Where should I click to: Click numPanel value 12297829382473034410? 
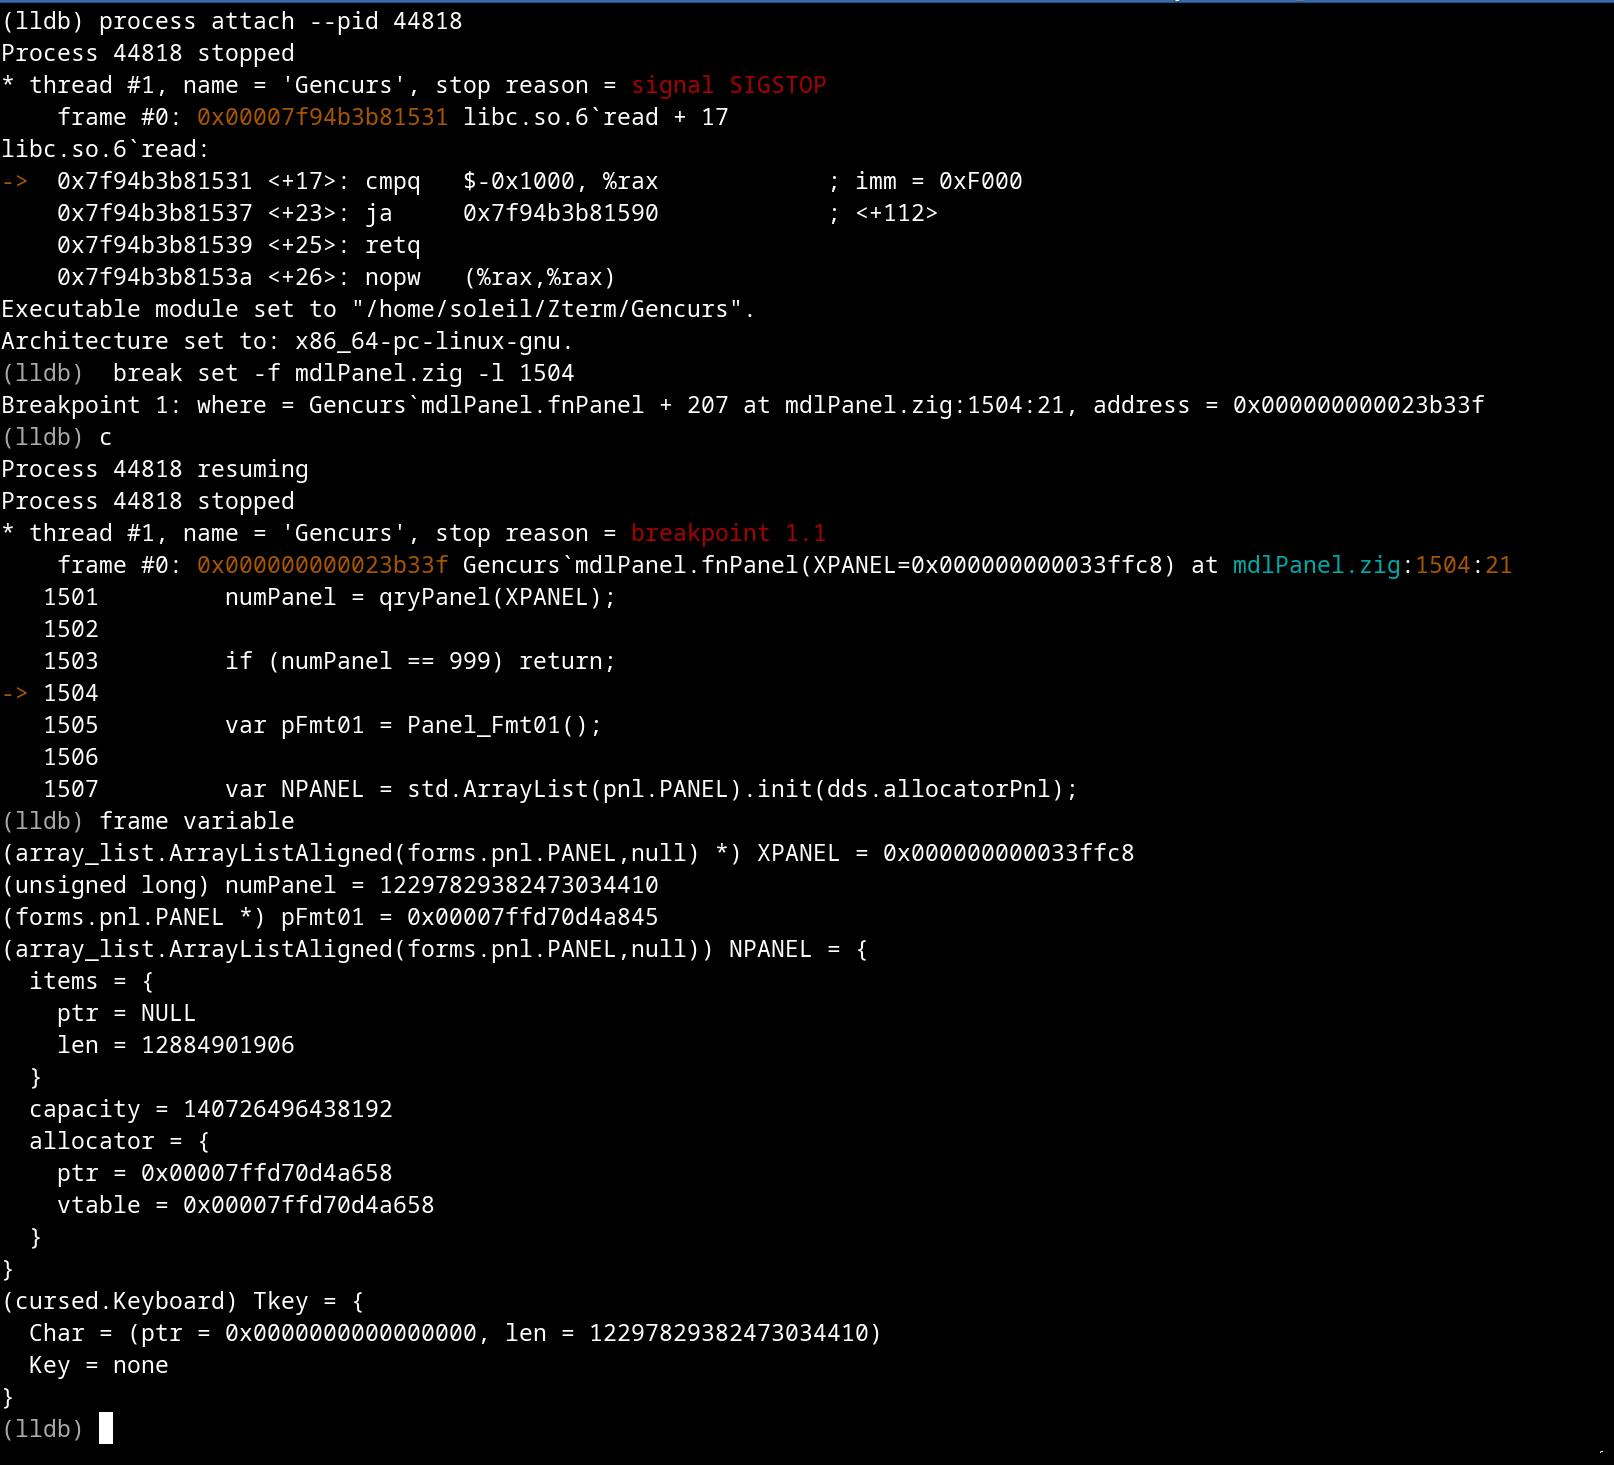pos(518,885)
